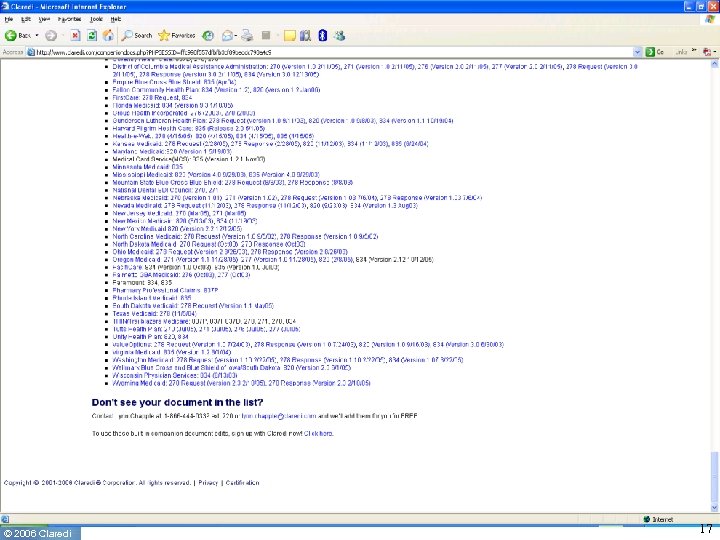Open the Nevada Medicaid link

point(265,205)
